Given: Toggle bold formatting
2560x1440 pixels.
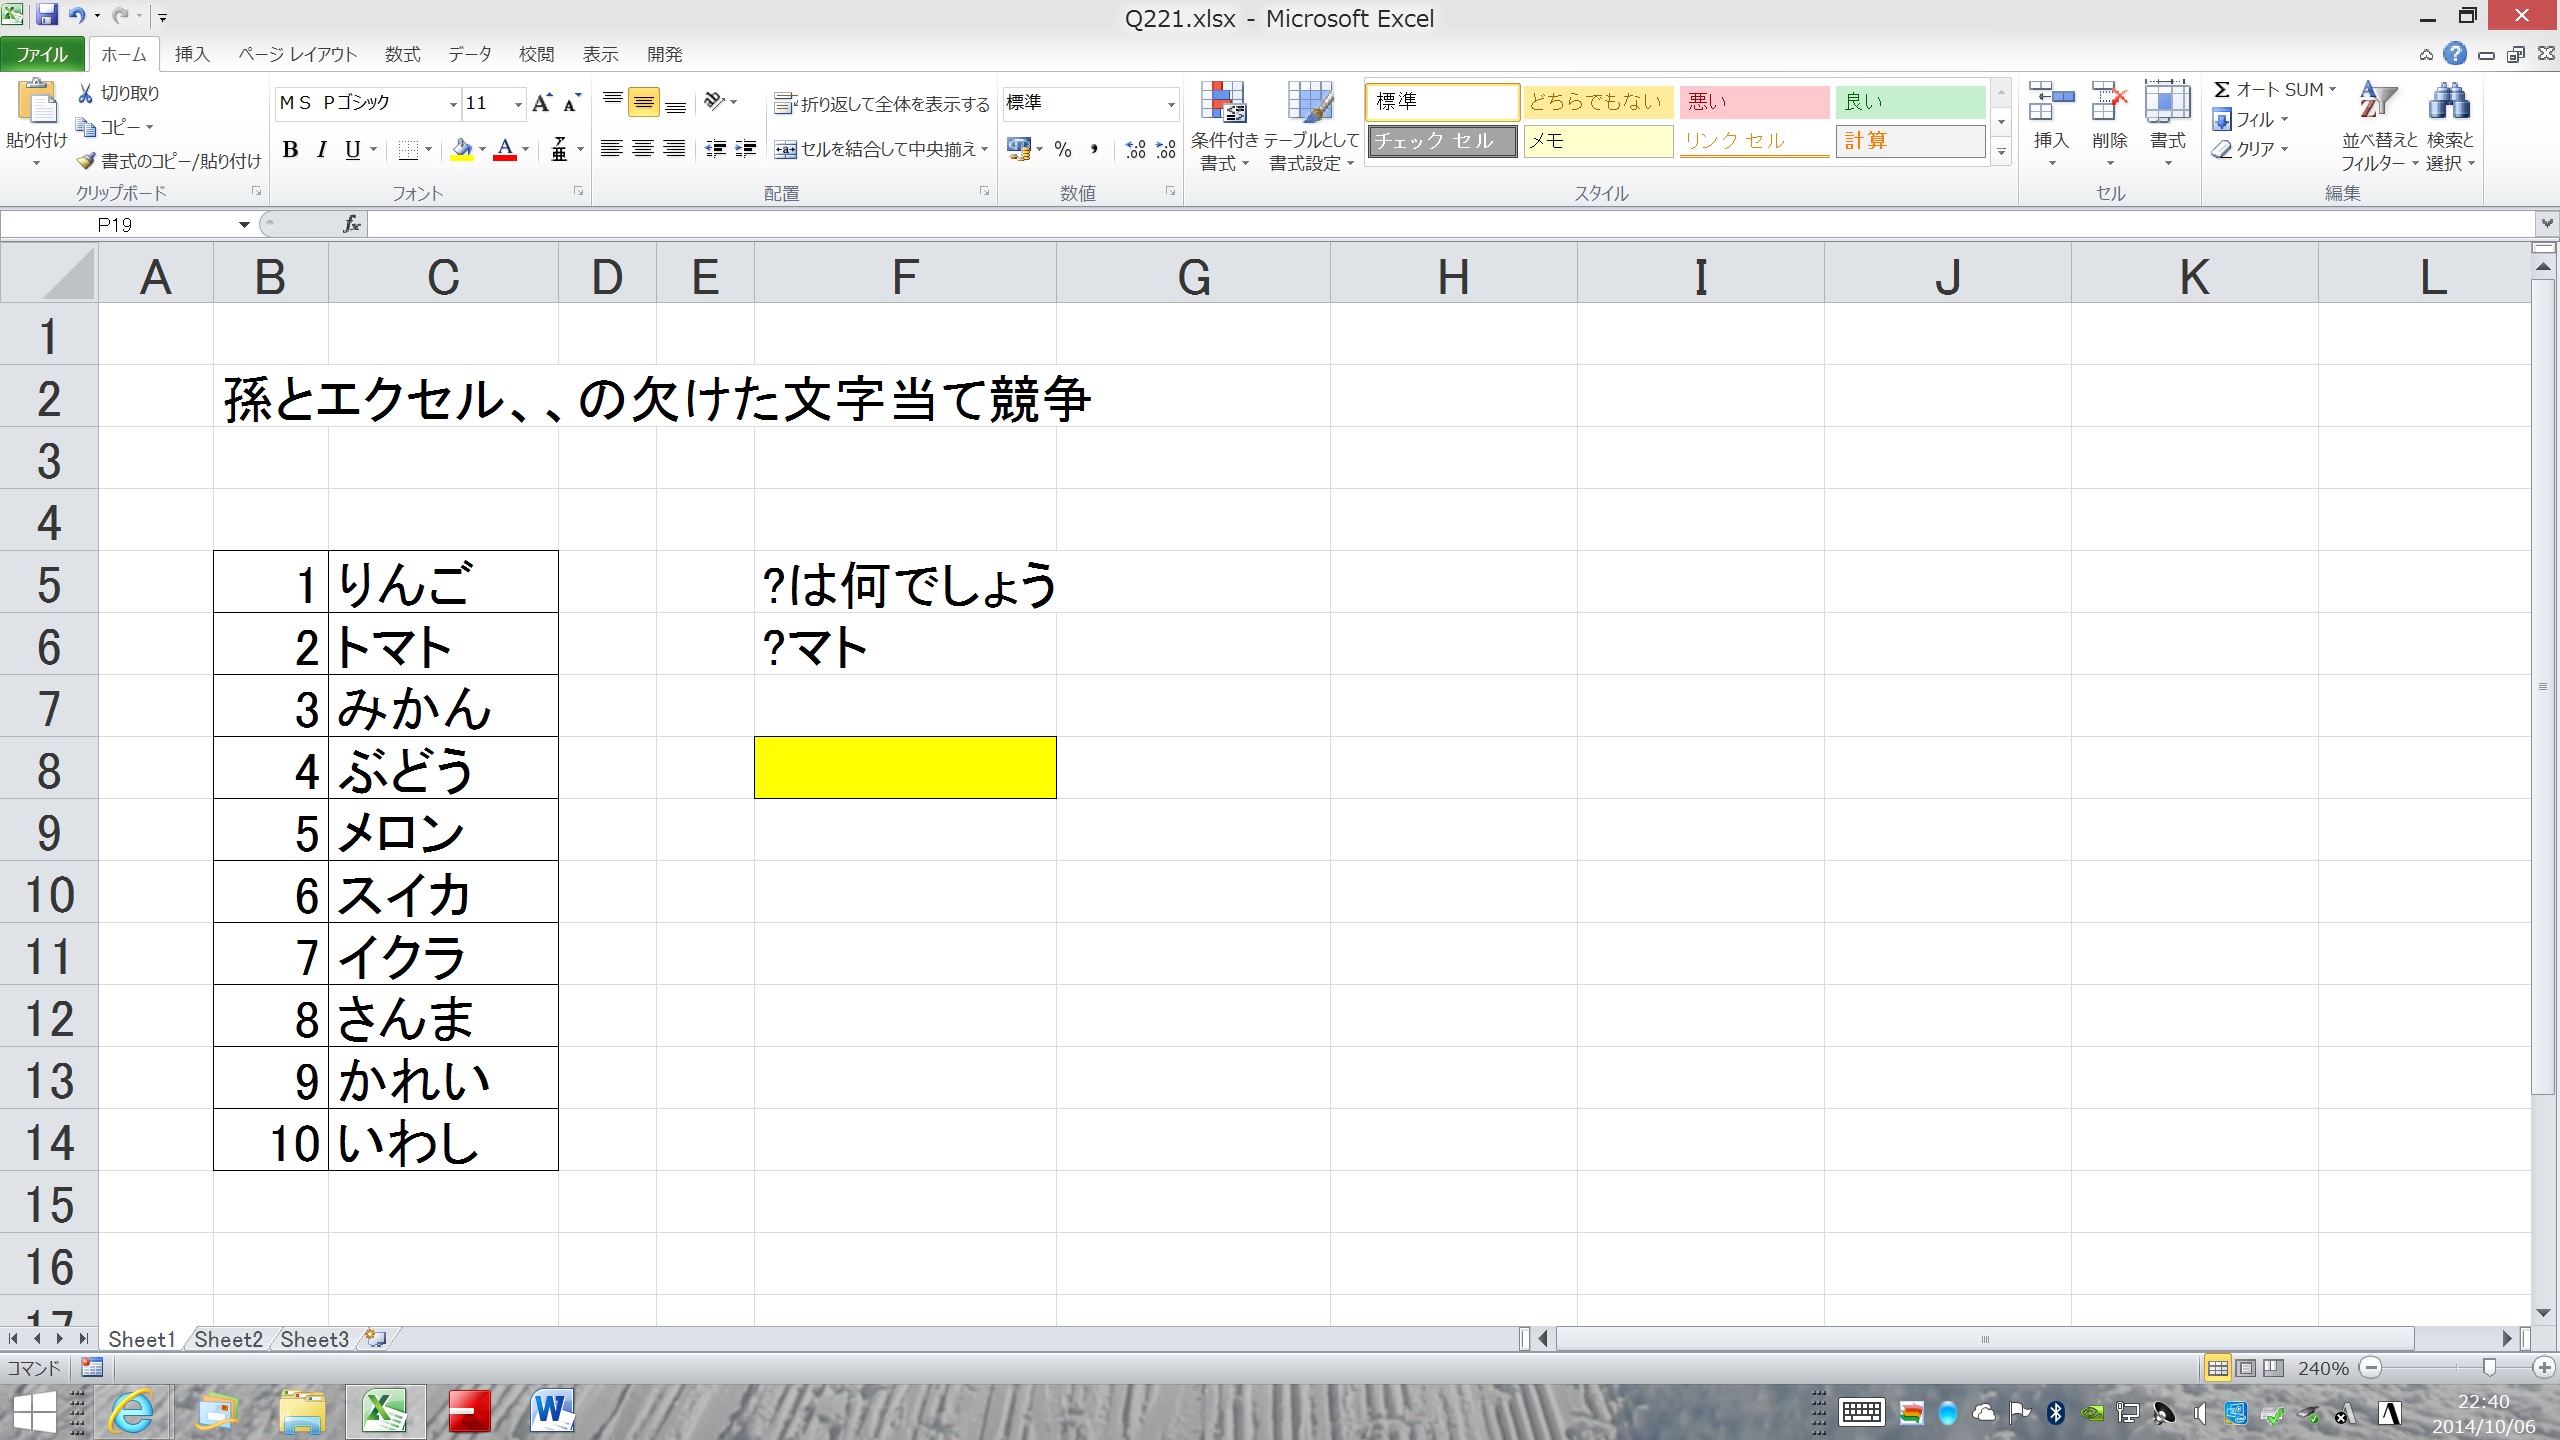Looking at the screenshot, I should click(290, 150).
